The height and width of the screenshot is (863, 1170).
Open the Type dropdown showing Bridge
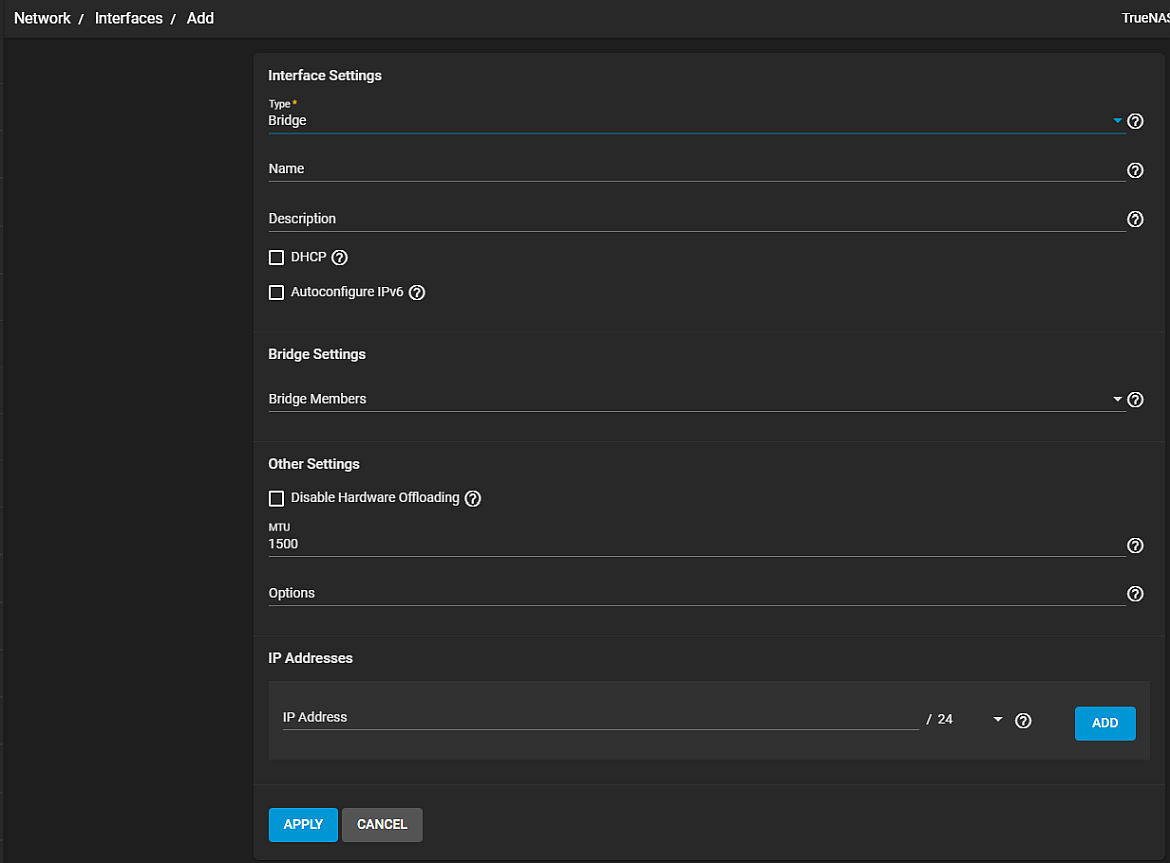[690, 121]
